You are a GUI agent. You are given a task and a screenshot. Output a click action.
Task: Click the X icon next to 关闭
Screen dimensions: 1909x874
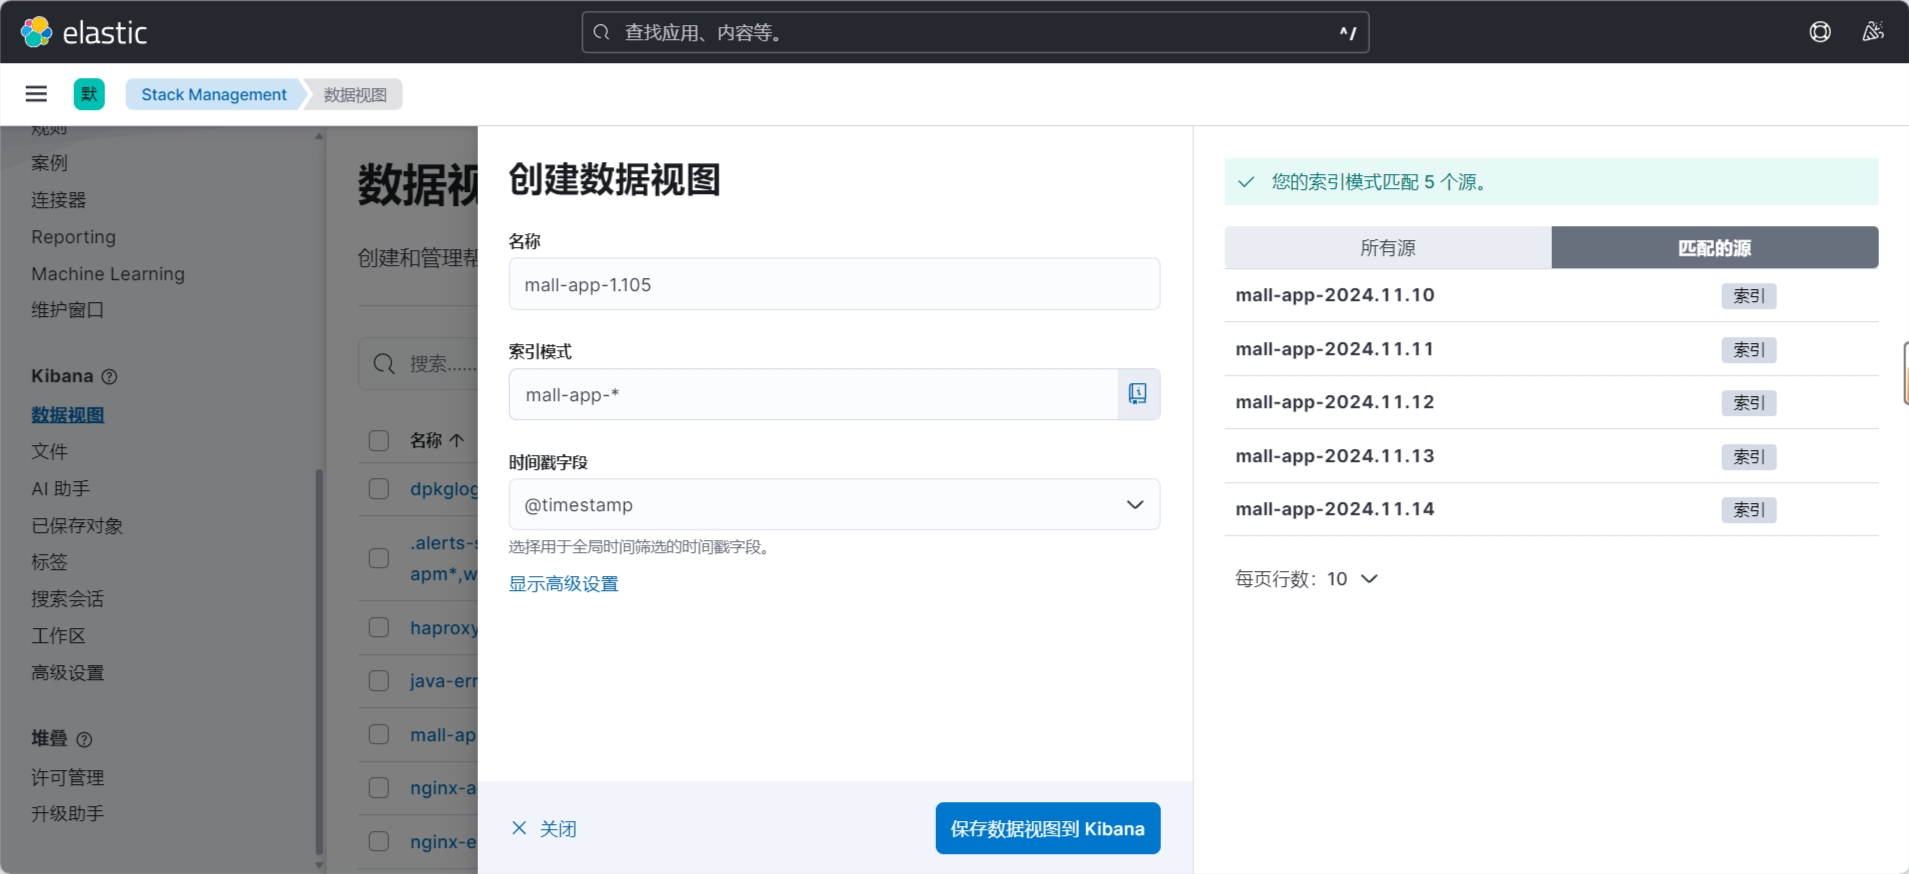(519, 828)
